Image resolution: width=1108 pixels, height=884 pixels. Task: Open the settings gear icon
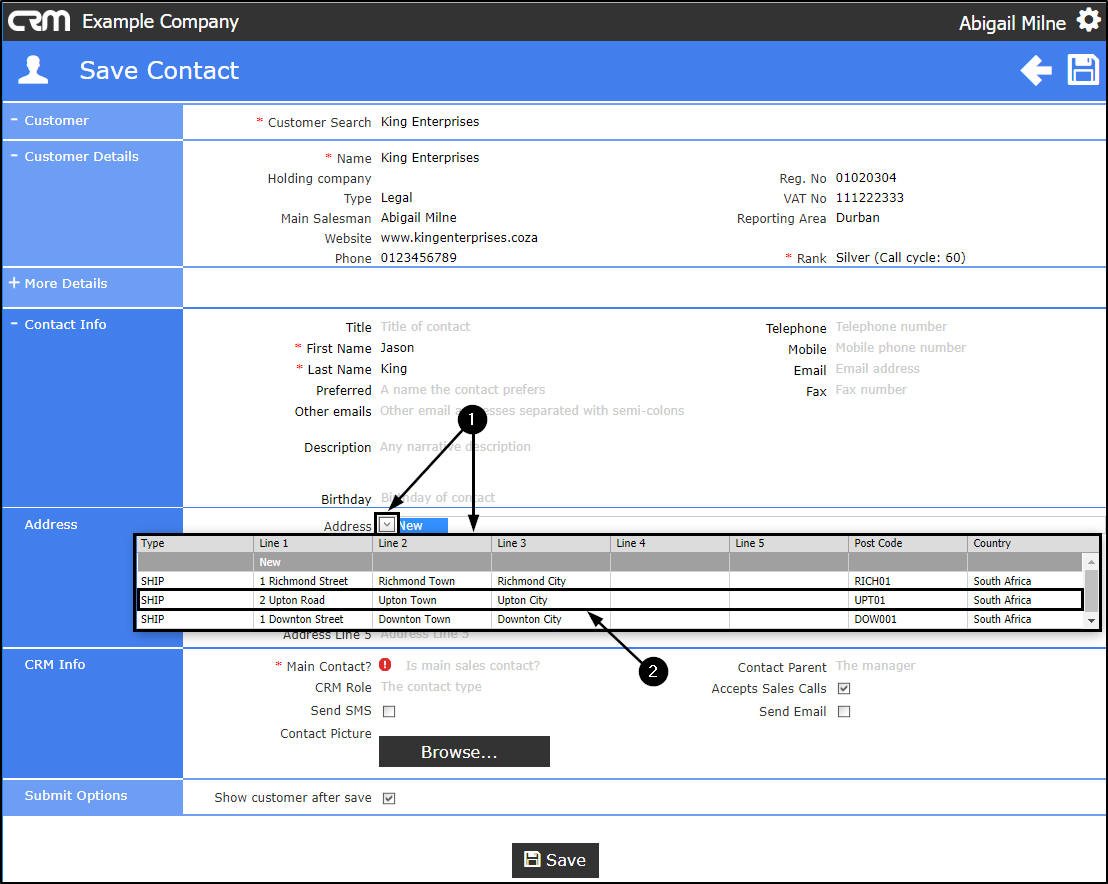1088,20
